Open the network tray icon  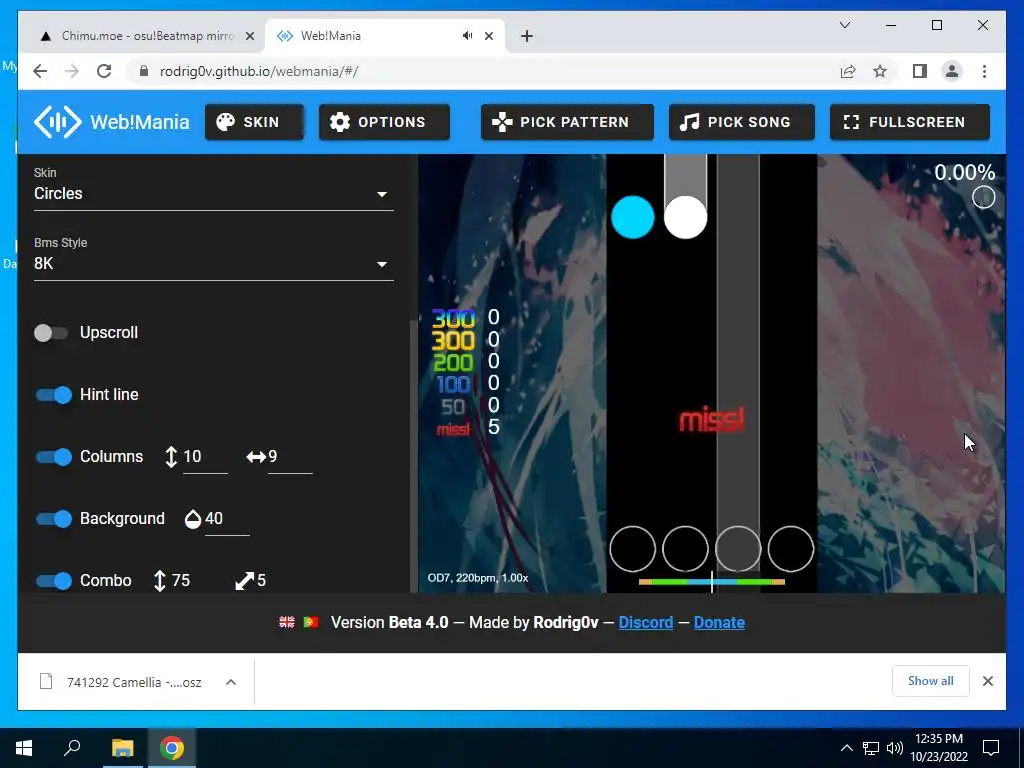click(x=871, y=748)
